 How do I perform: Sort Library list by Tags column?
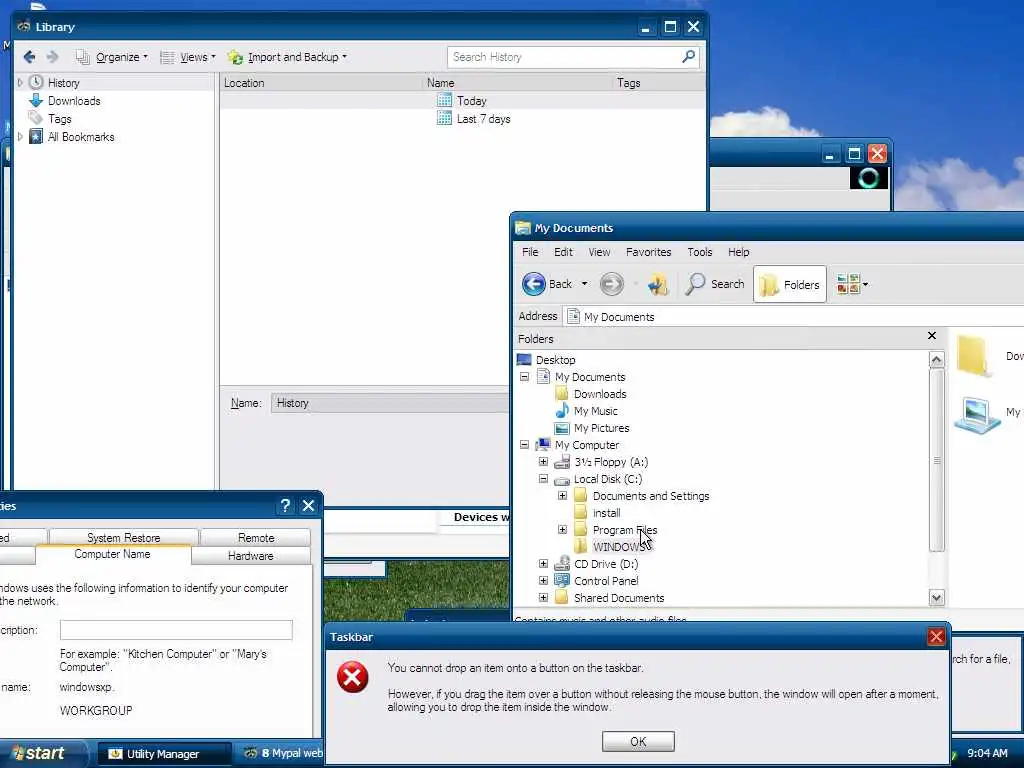(x=659, y=83)
